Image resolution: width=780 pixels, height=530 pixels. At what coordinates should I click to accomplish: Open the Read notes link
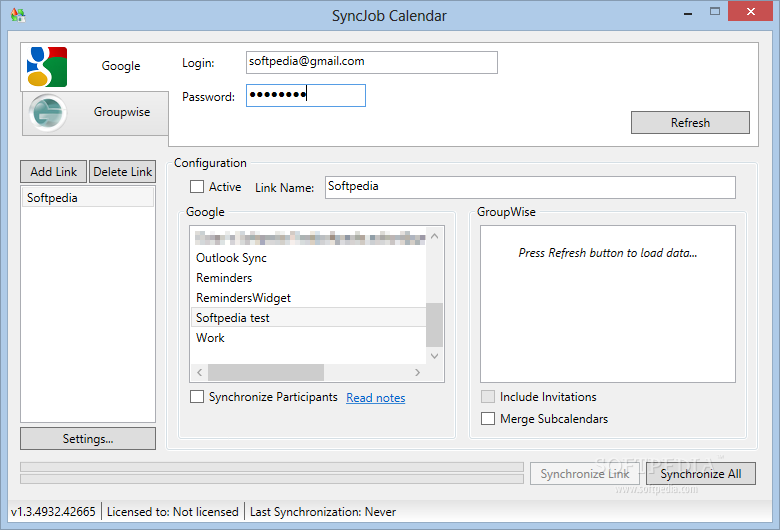coord(376,398)
